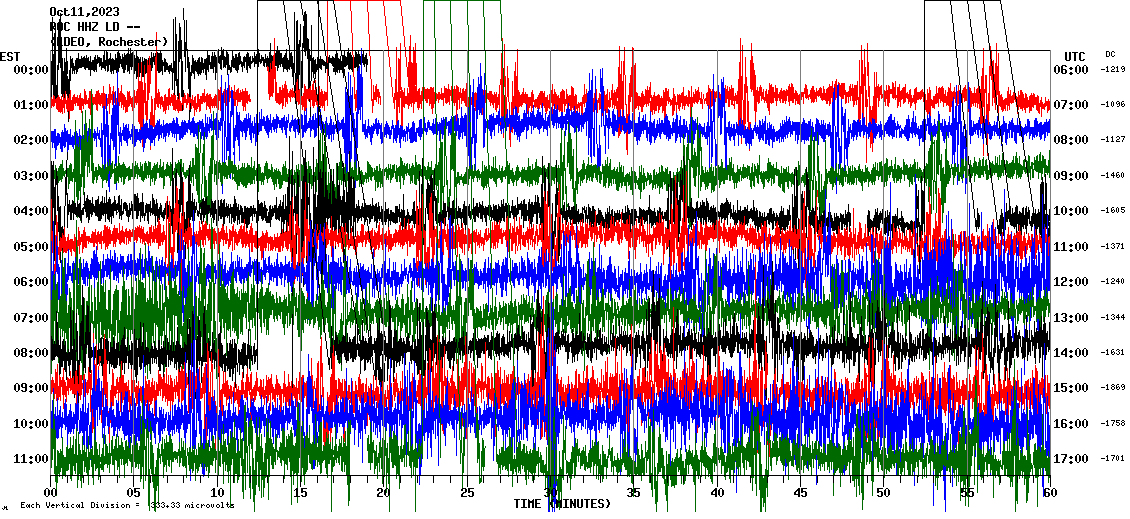The image size is (1130, 519).
Task: Click the UTC column header
Action: 1075,56
